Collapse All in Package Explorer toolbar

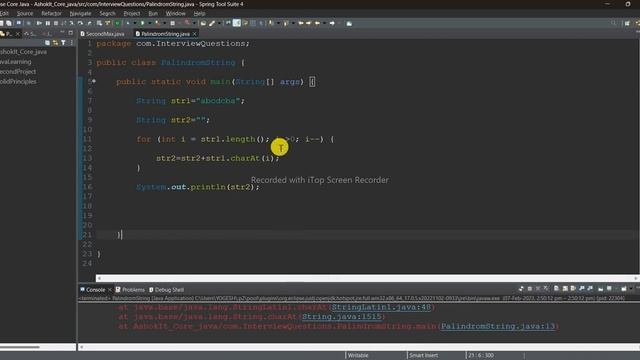[47, 42]
